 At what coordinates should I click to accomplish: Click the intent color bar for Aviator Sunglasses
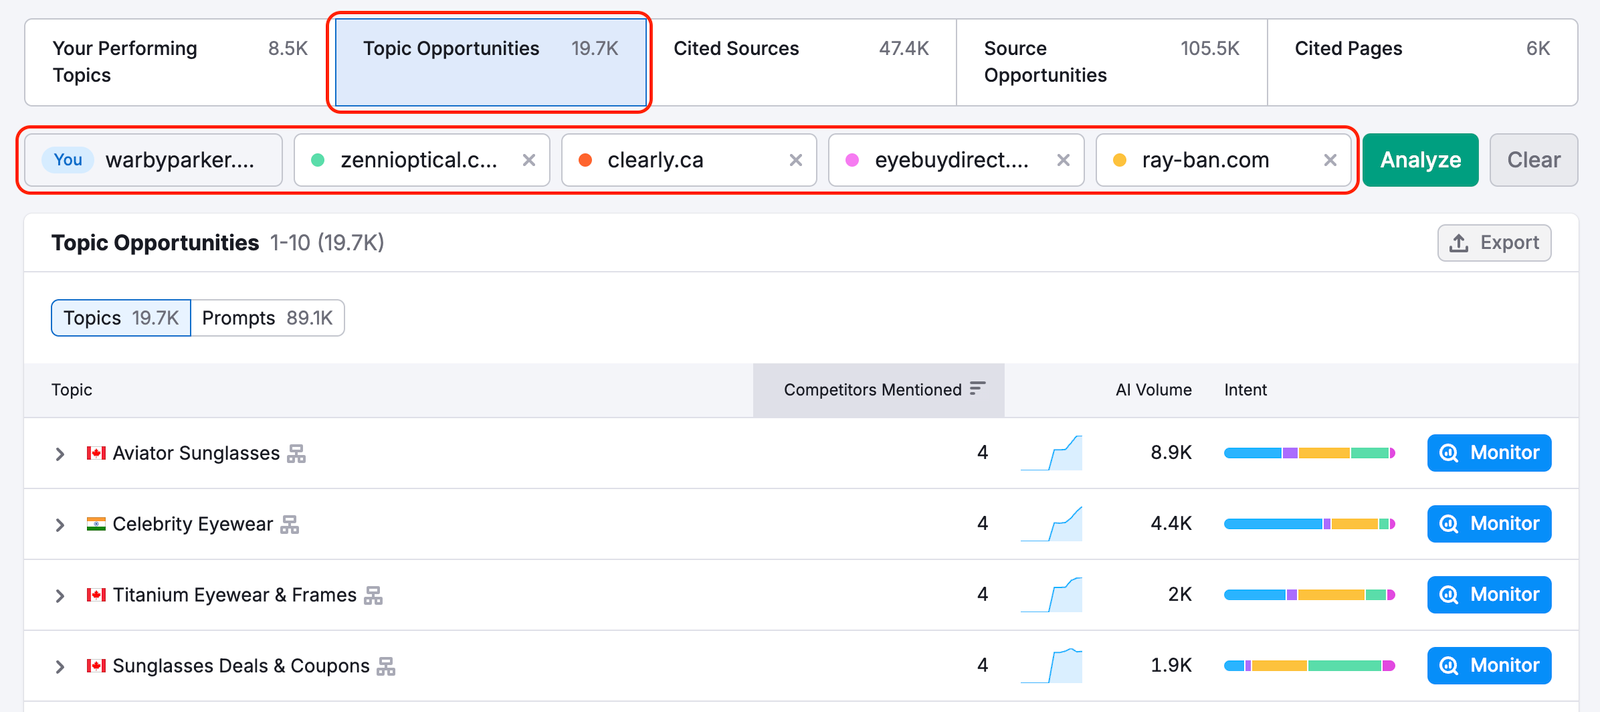[1308, 453]
